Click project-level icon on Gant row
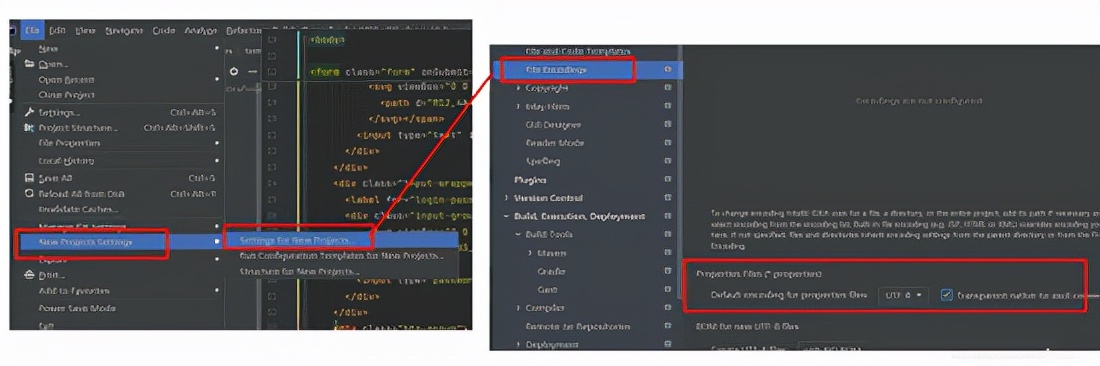Image resolution: width=1100 pixels, height=366 pixels. coord(668,290)
